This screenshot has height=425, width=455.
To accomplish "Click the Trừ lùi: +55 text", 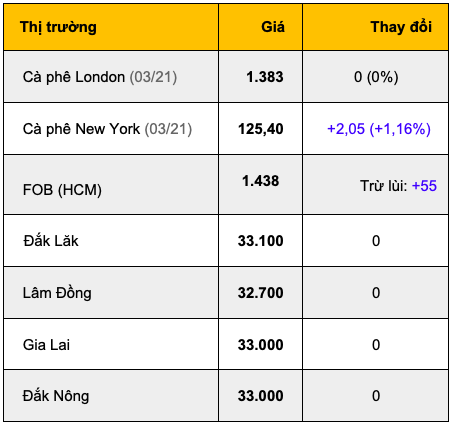I will 398,186.
